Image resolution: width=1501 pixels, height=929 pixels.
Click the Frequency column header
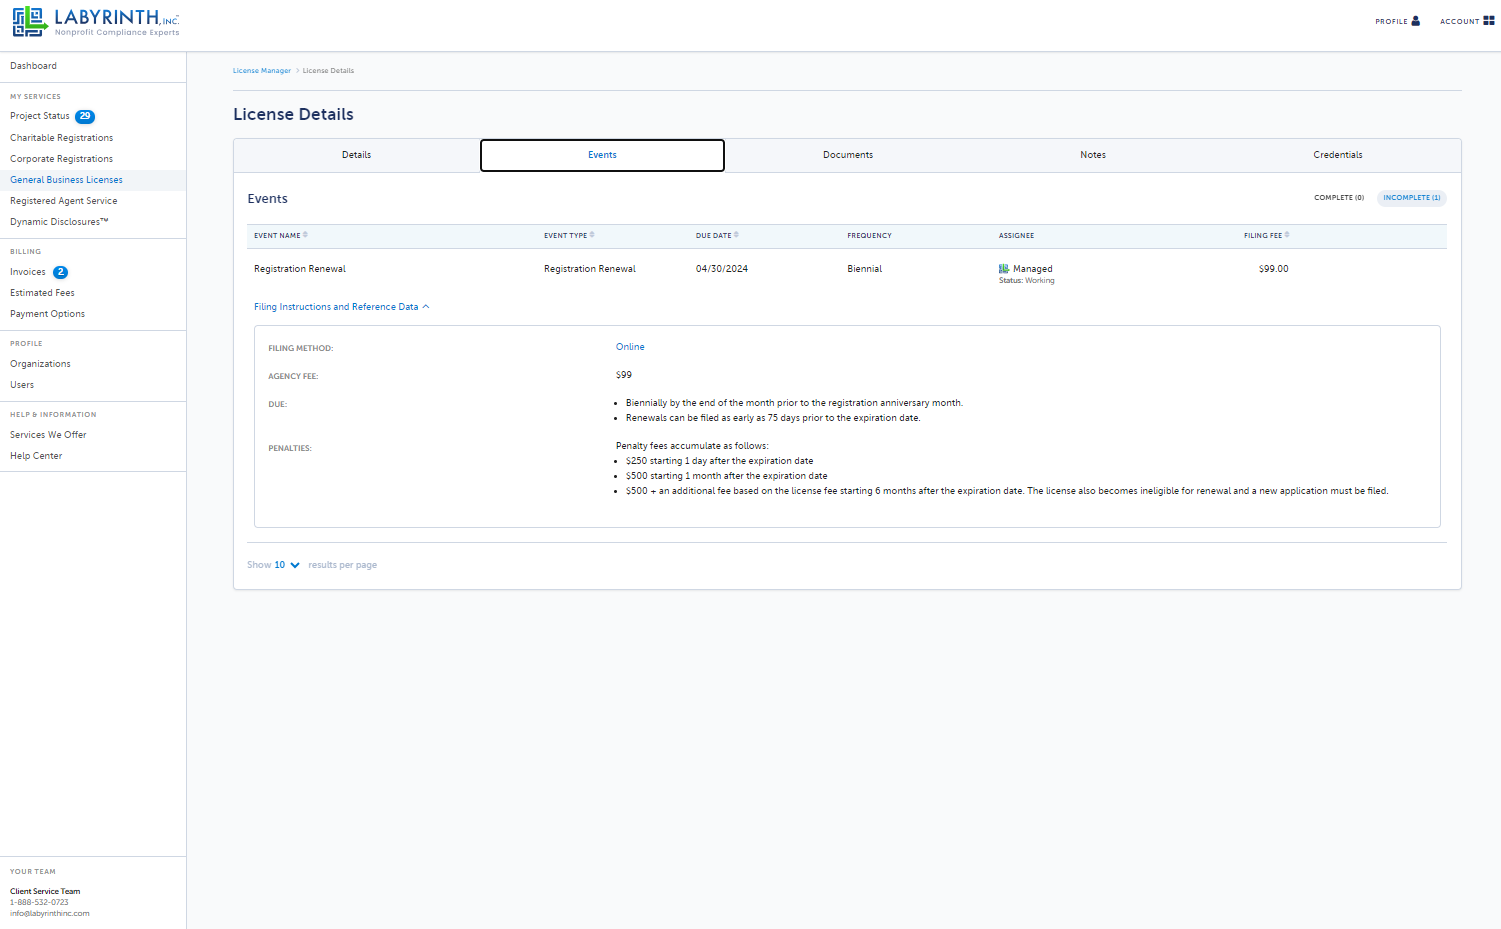tap(869, 236)
